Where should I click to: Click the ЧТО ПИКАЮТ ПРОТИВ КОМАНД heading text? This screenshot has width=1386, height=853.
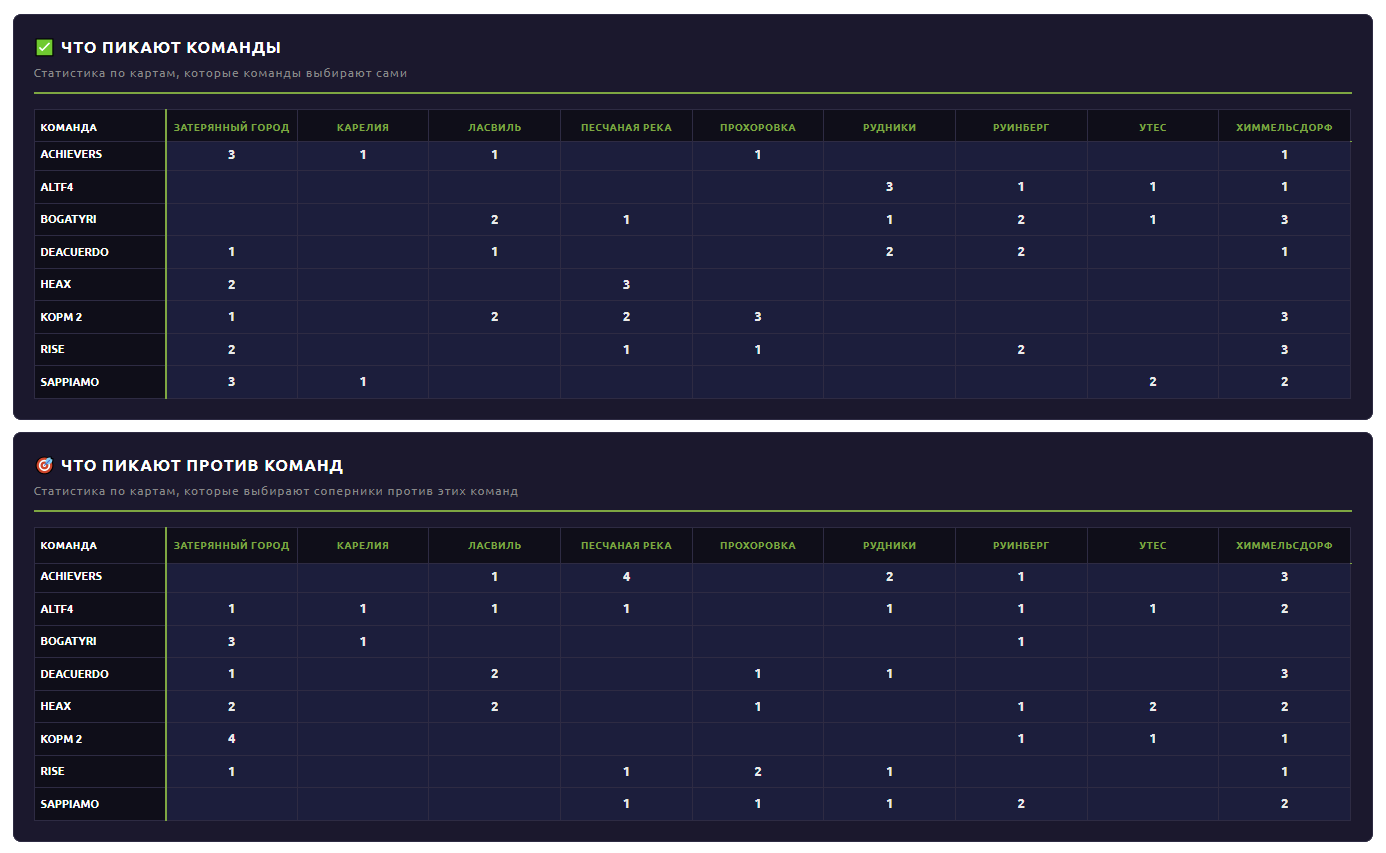[x=201, y=465]
